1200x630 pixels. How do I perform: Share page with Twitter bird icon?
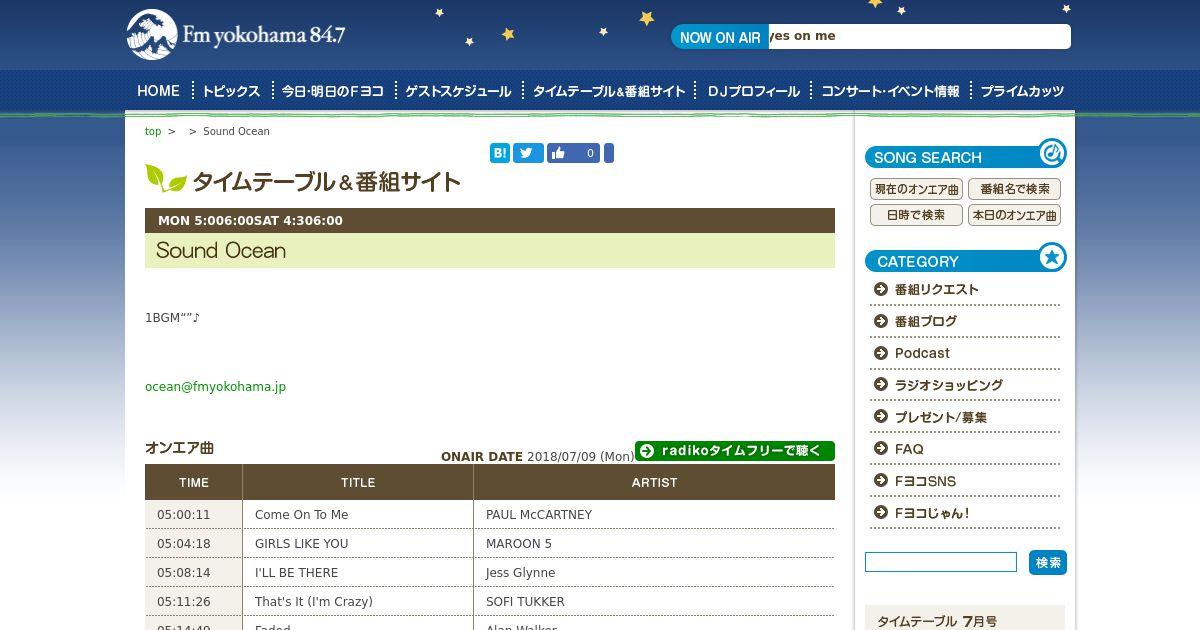tap(528, 153)
